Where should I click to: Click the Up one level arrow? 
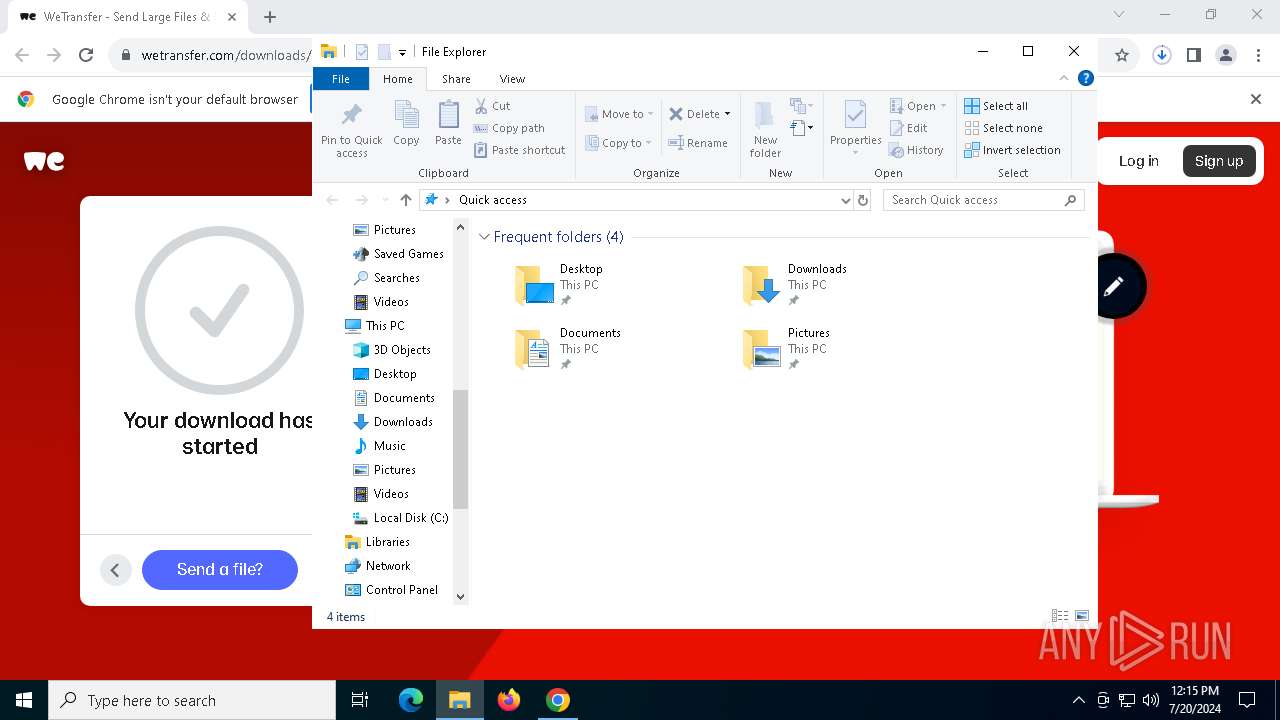[x=405, y=200]
